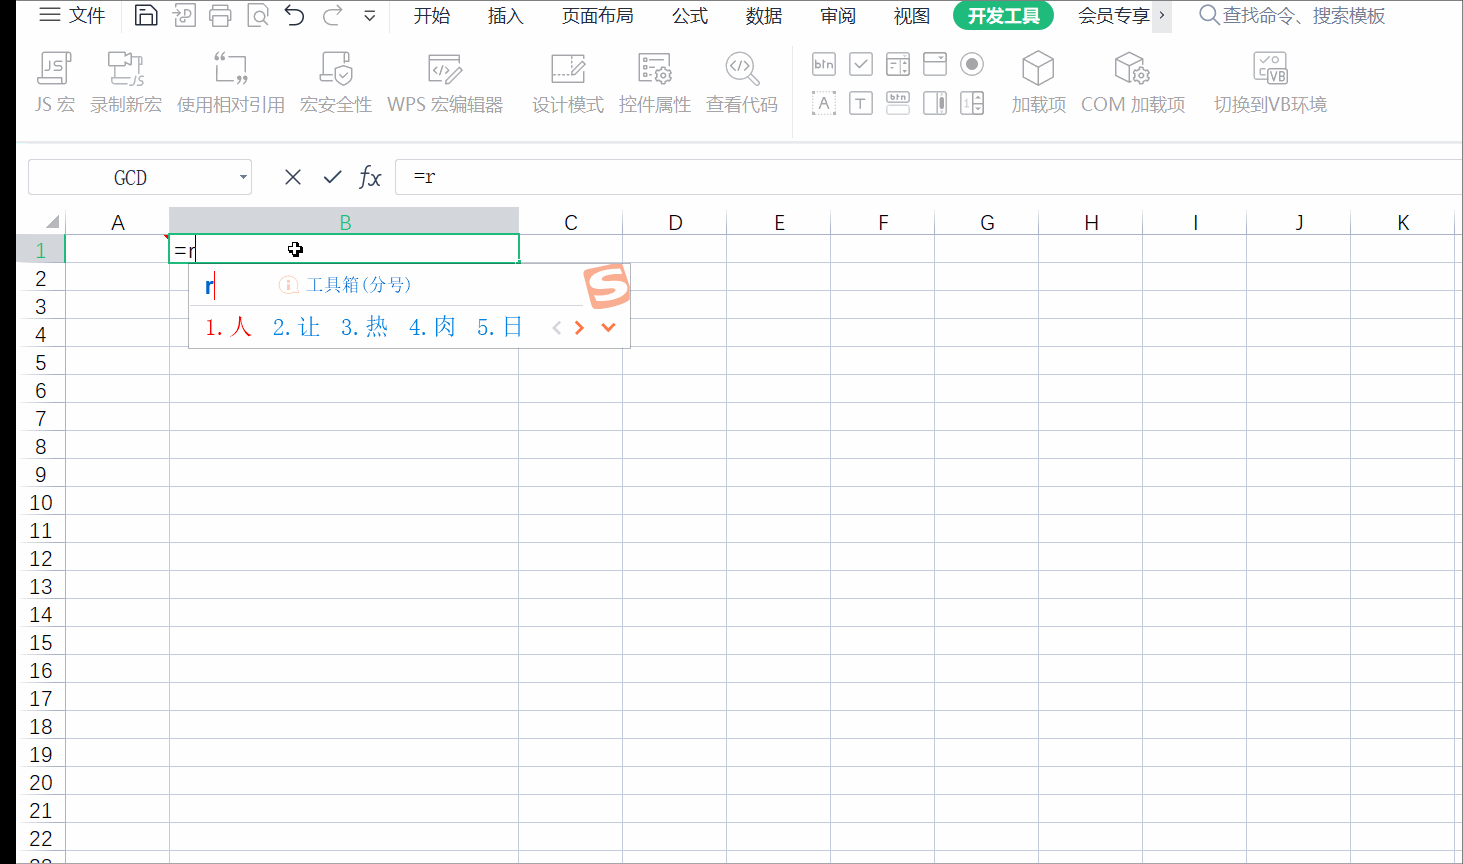
Task: Click the Sogou S logo icon
Action: (607, 286)
